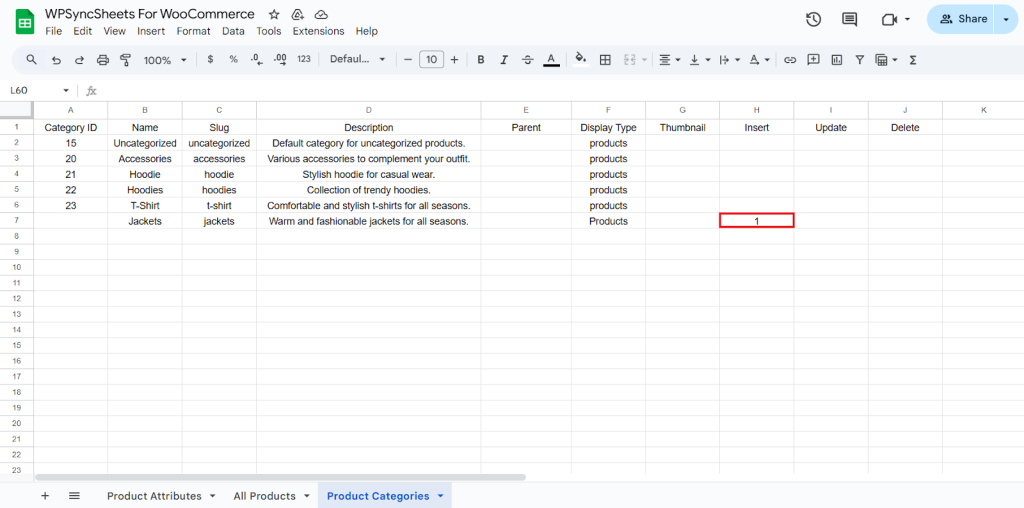Select the cell with Insert value 1
Image resolution: width=1024 pixels, height=508 pixels.
tap(757, 221)
